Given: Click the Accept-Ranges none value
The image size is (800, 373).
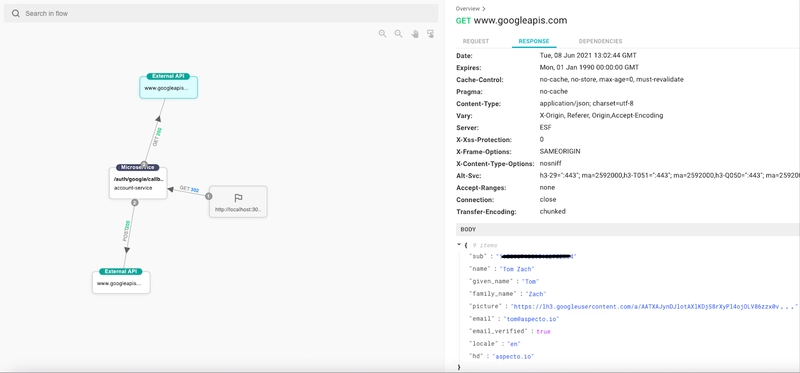Looking at the screenshot, I should pos(546,187).
